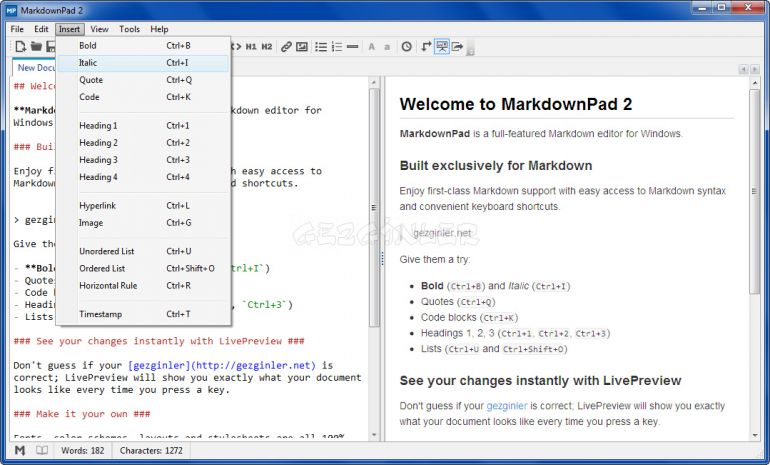The width and height of the screenshot is (770, 465).
Task: Convert text to uppercase with large A icon
Action: pyautogui.click(x=372, y=47)
